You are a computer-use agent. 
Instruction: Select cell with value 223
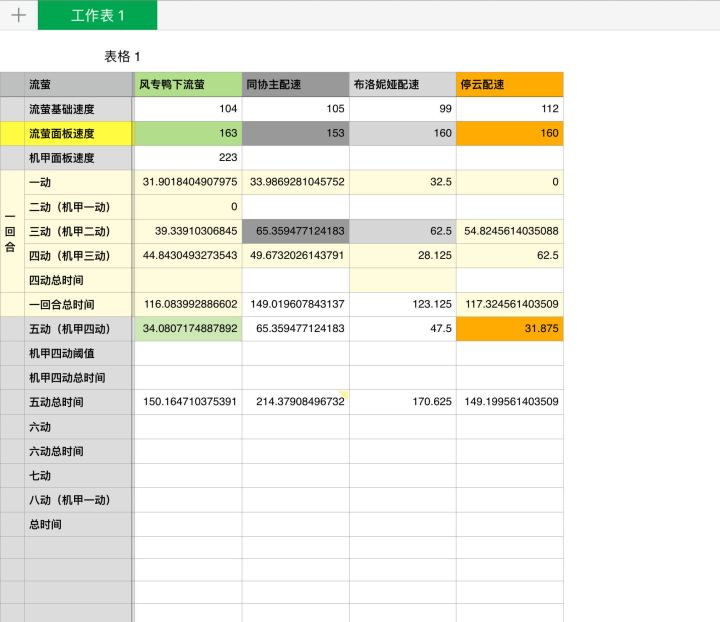click(188, 158)
